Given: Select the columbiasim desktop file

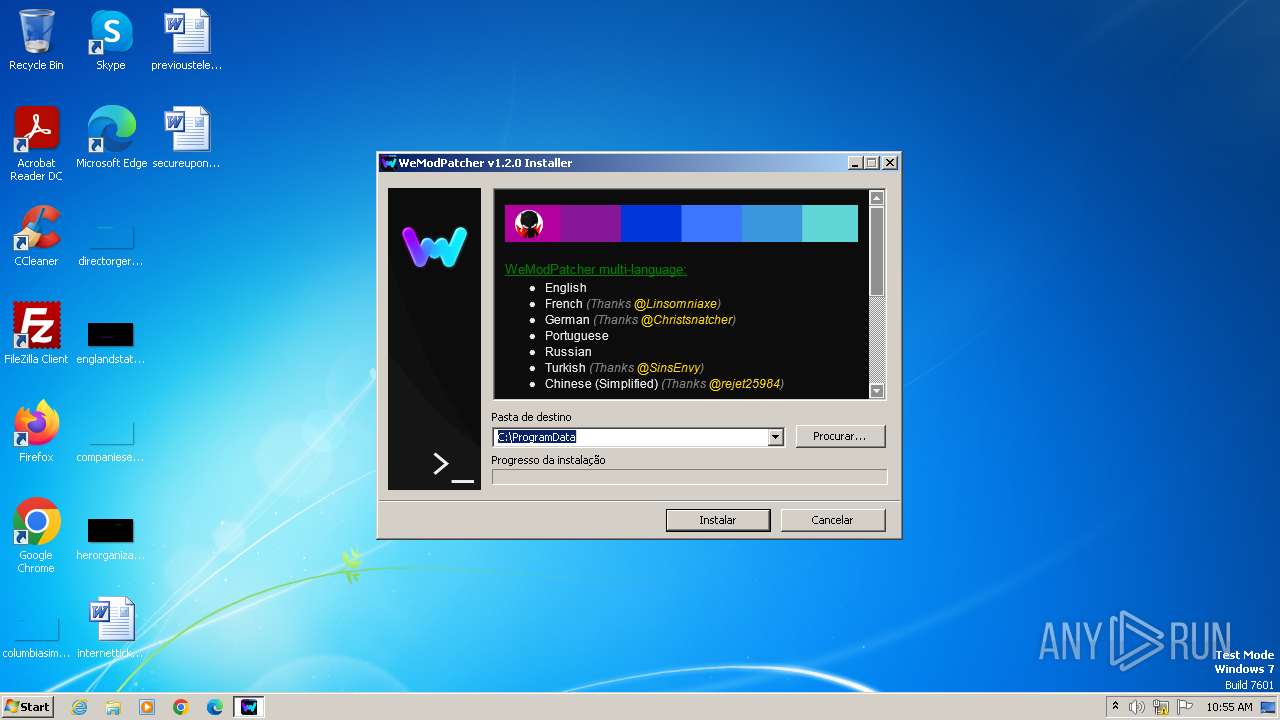Looking at the screenshot, I should click(36, 637).
